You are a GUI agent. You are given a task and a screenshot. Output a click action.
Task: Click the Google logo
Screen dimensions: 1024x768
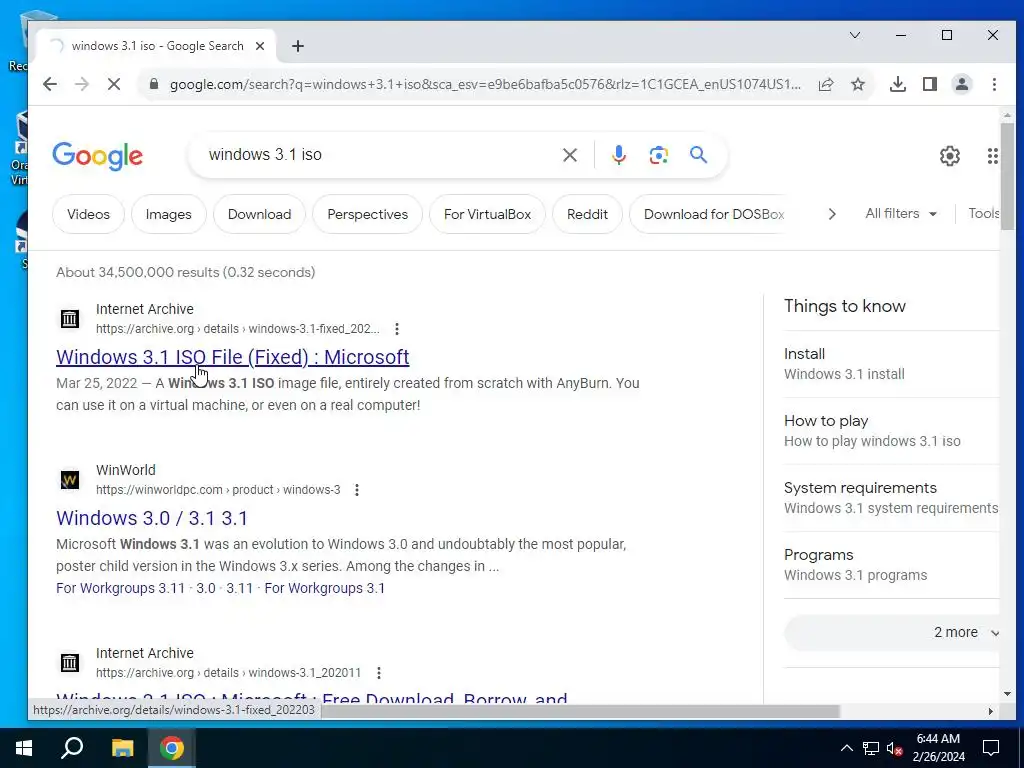(x=97, y=156)
